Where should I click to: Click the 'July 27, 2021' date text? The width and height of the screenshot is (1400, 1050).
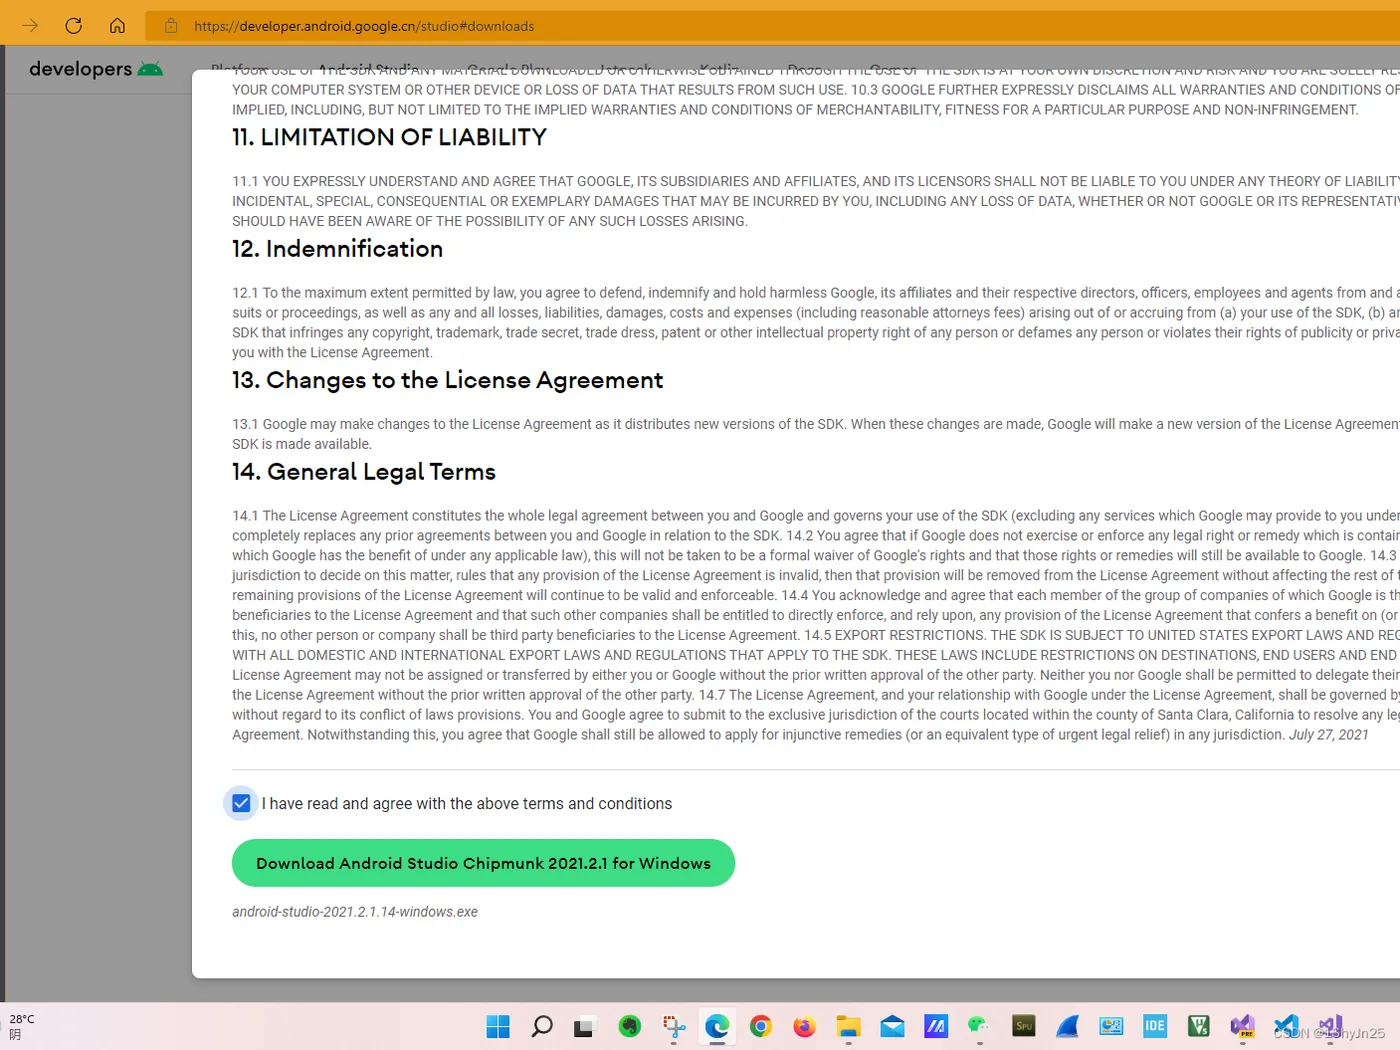(x=1328, y=735)
